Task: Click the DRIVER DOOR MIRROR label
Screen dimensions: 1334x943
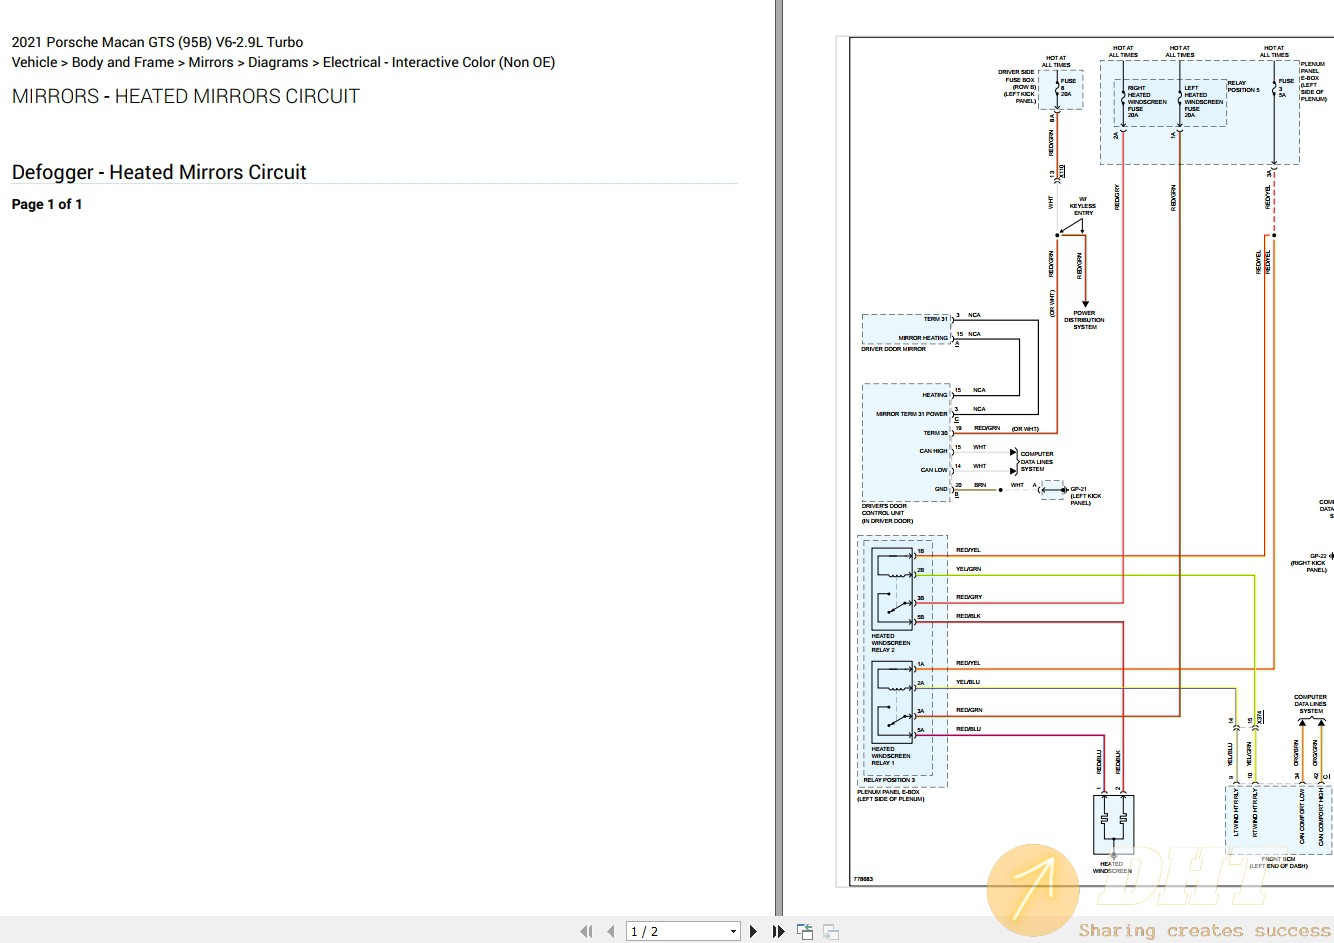Action: [x=893, y=349]
